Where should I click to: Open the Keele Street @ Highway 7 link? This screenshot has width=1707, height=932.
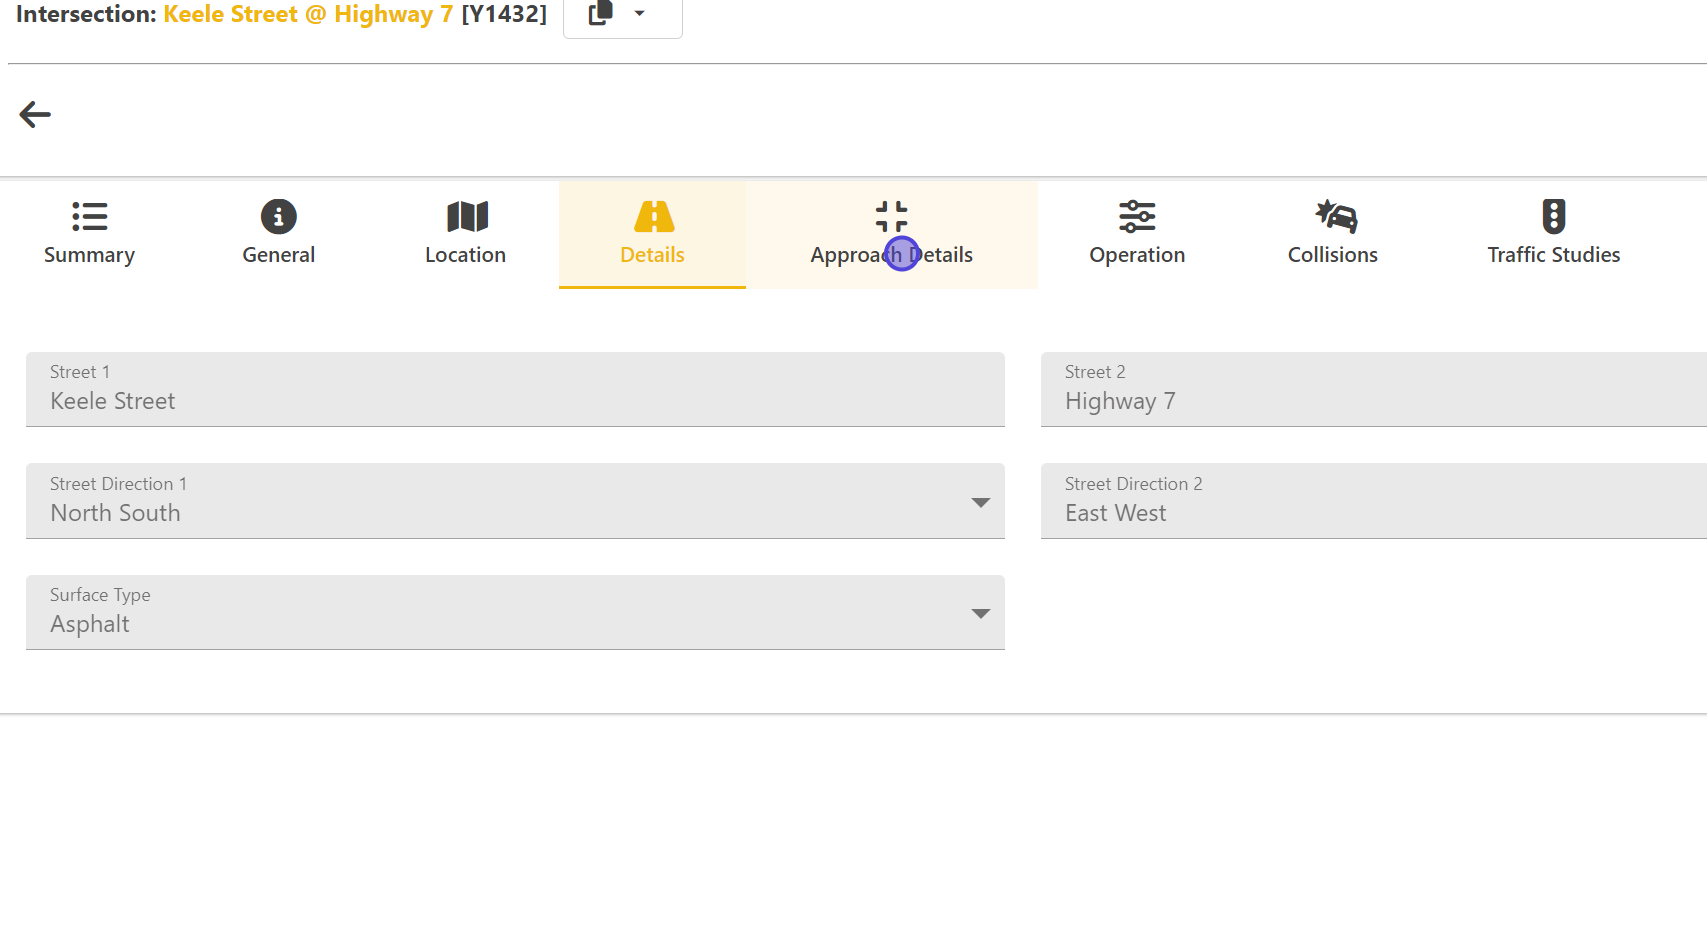click(x=308, y=14)
